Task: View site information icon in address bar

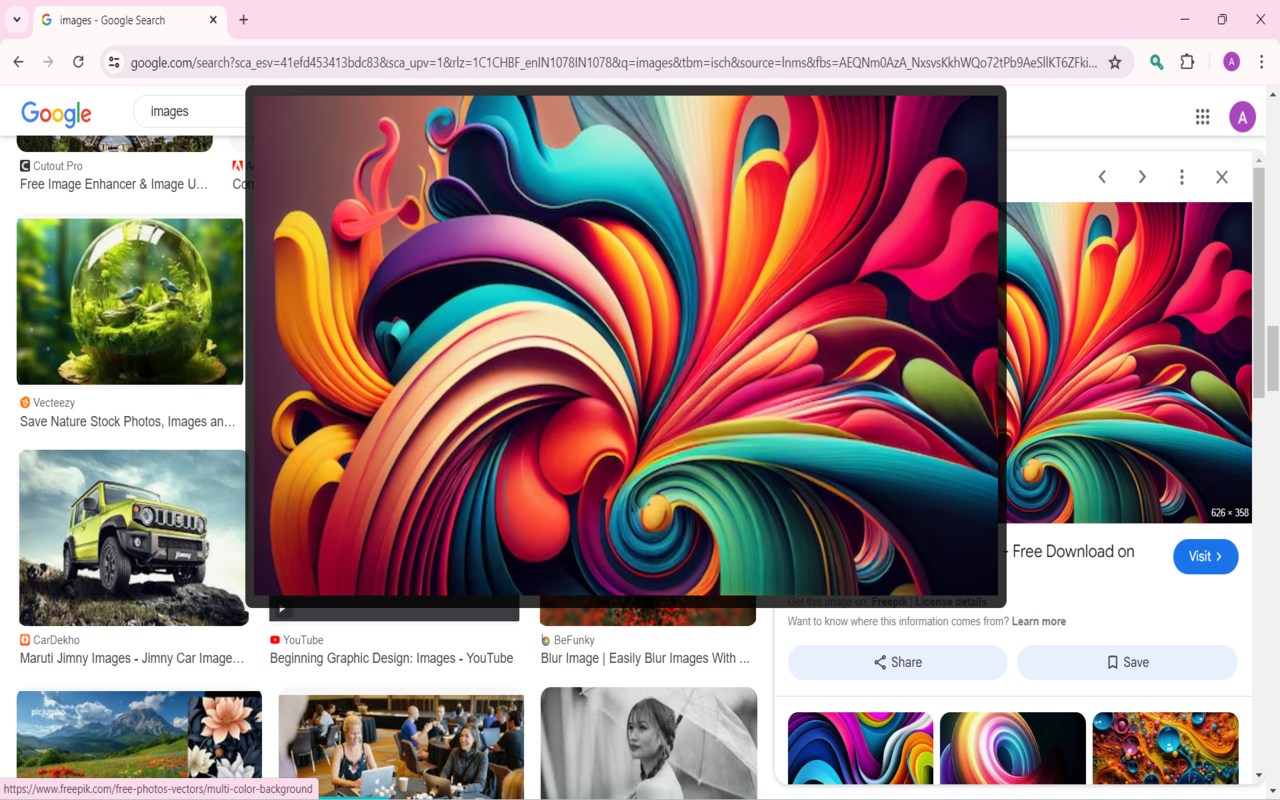Action: click(114, 62)
